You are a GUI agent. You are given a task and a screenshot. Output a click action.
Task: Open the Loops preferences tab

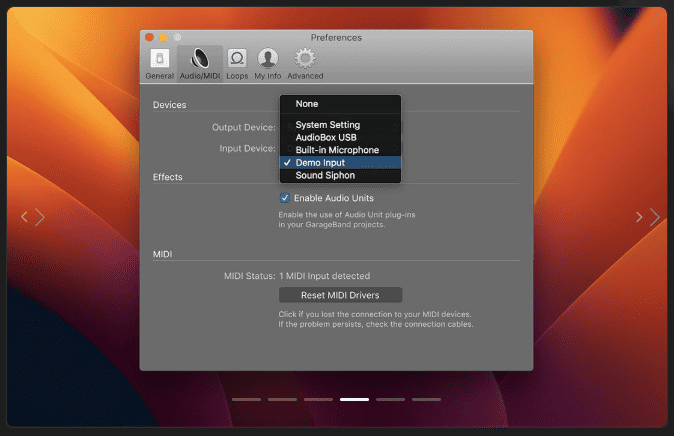237,64
